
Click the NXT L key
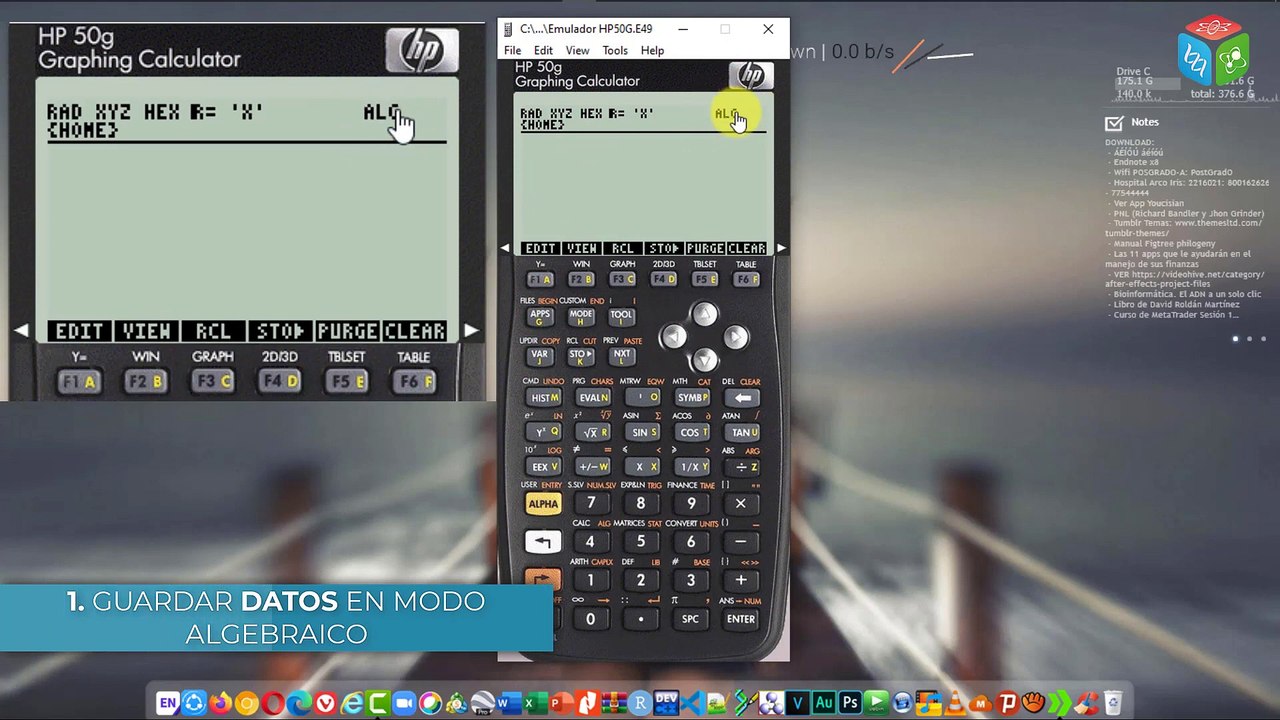point(621,355)
